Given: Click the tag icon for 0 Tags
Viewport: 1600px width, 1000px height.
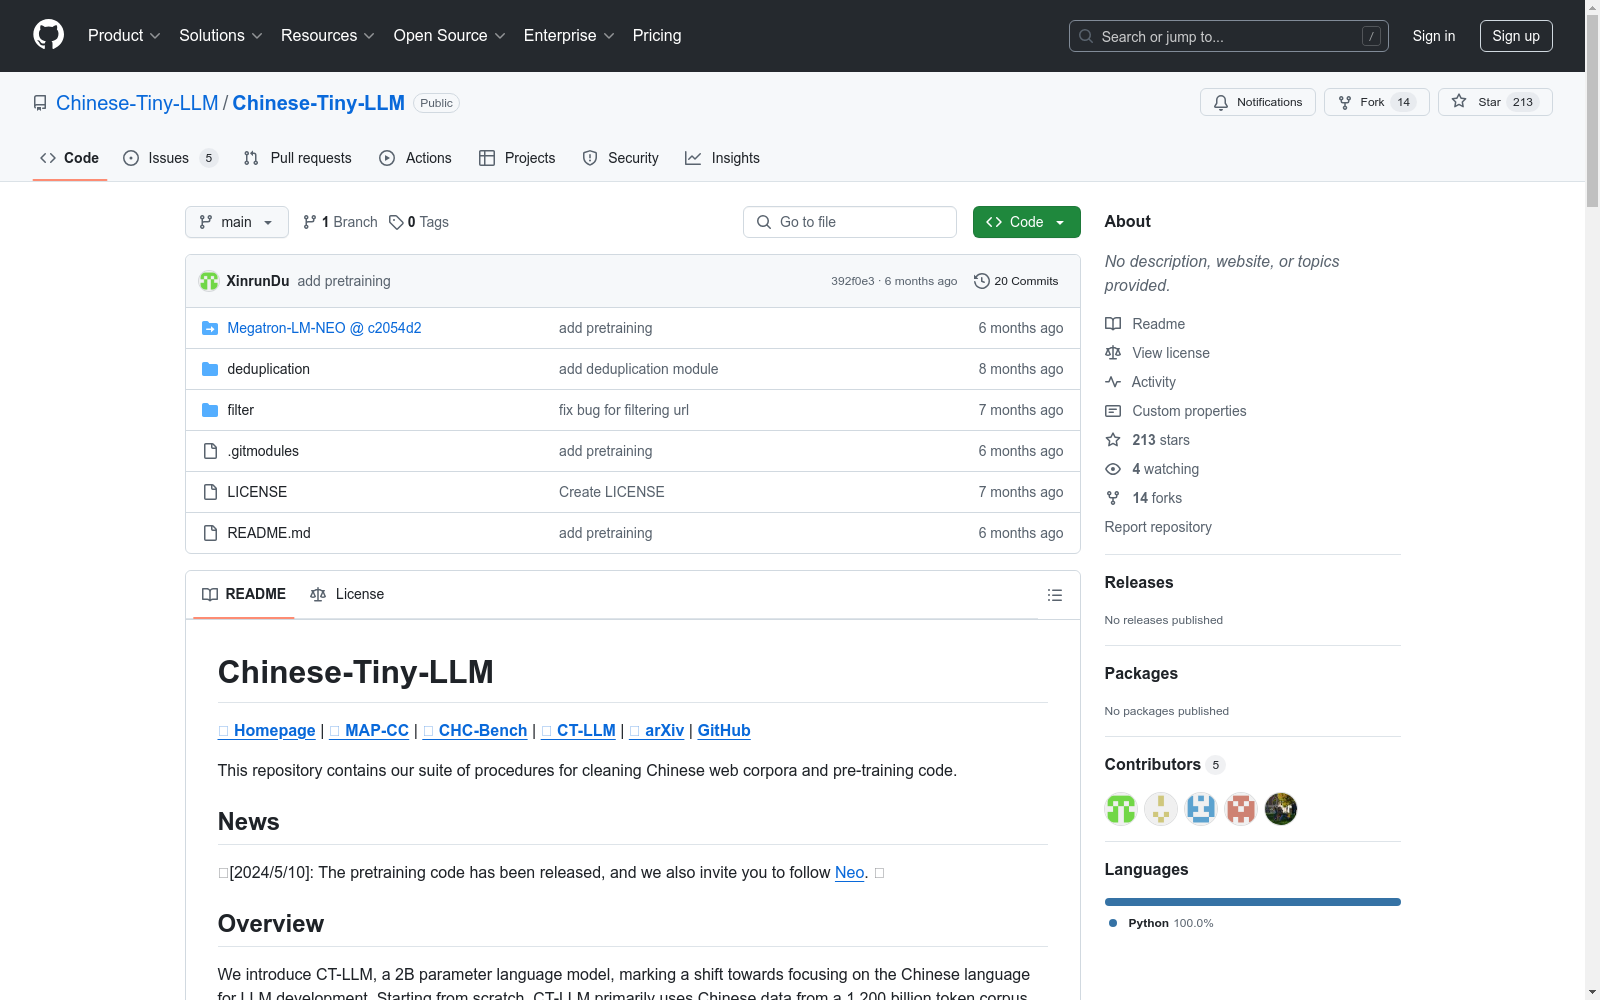Looking at the screenshot, I should click(396, 222).
